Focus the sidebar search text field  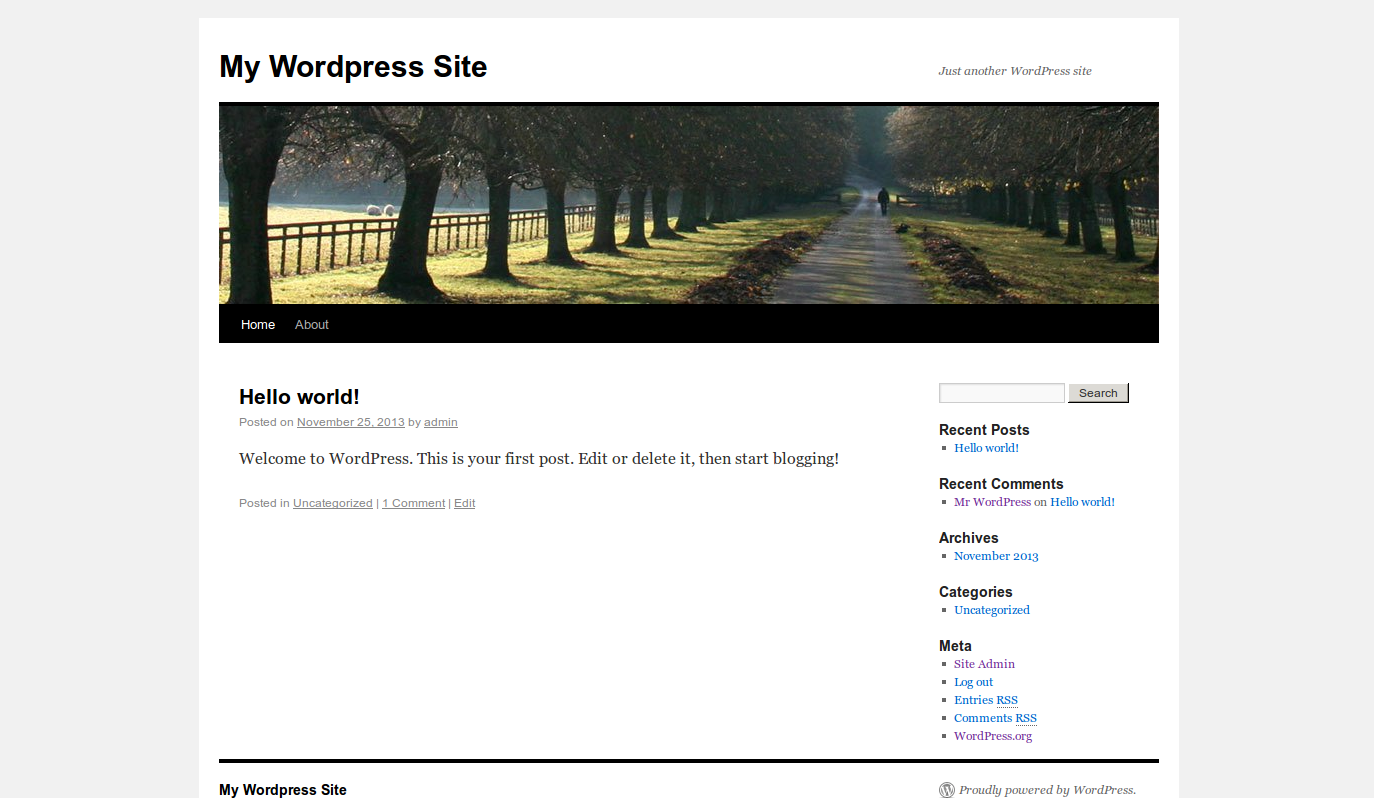pos(1001,393)
